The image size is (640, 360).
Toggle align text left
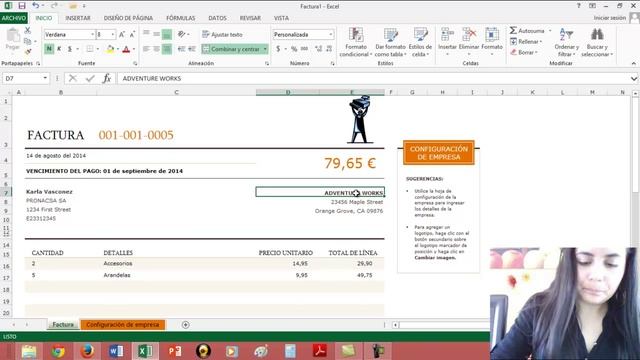[x=146, y=49]
